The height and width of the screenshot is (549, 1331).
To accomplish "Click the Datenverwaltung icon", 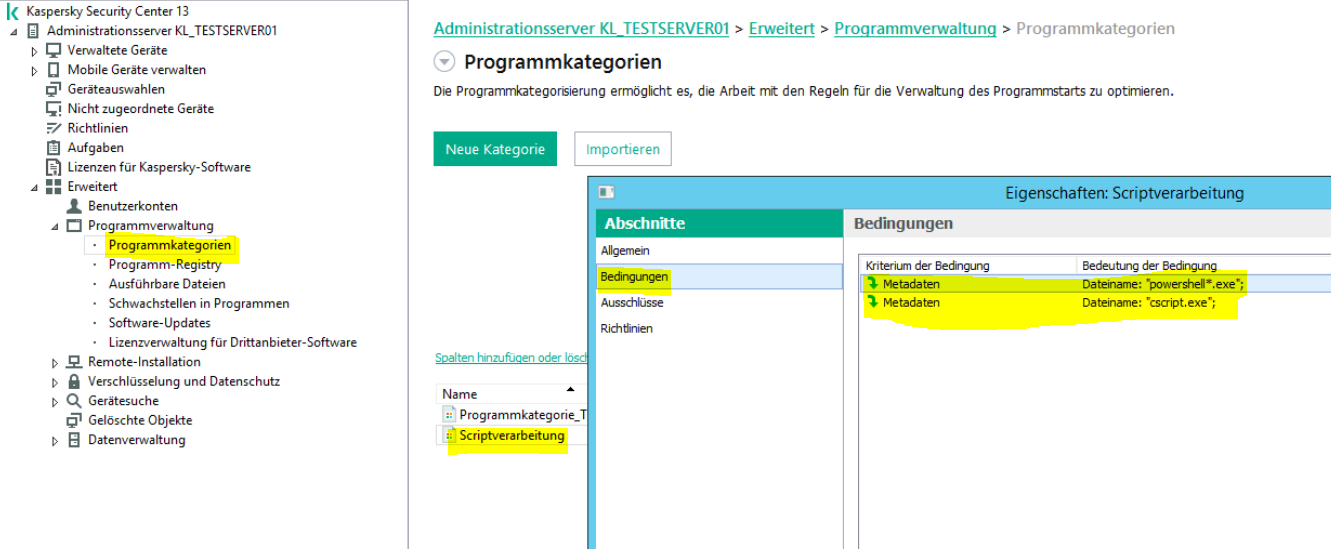I will tap(74, 440).
